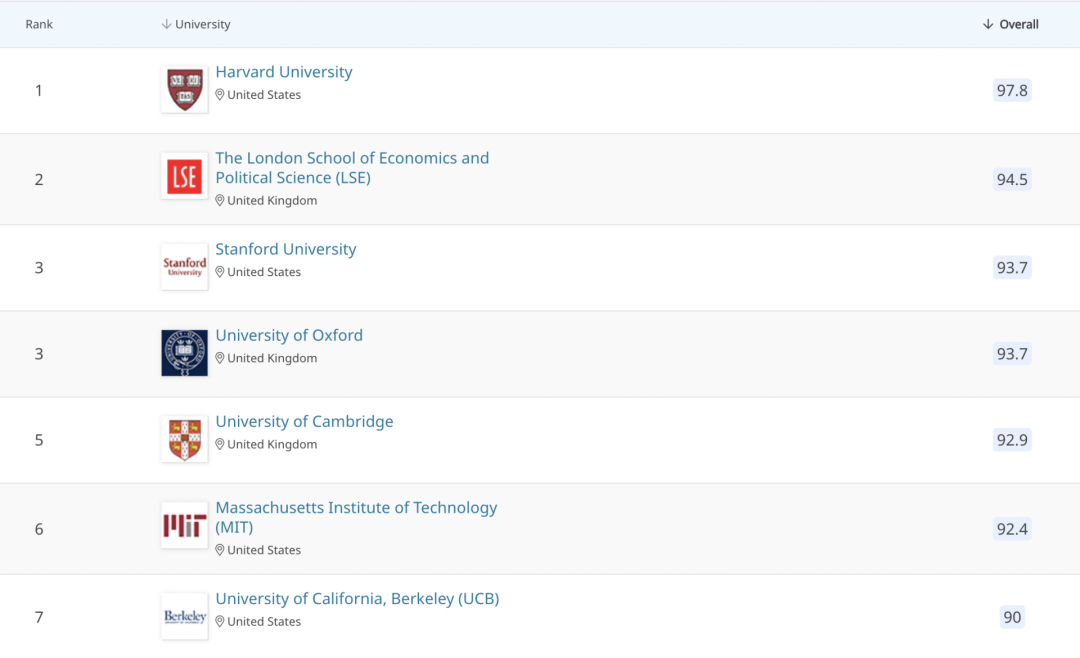Viewport: 1080px width, 658px height.
Task: Open University of California, Berkeley link
Action: 357,598
